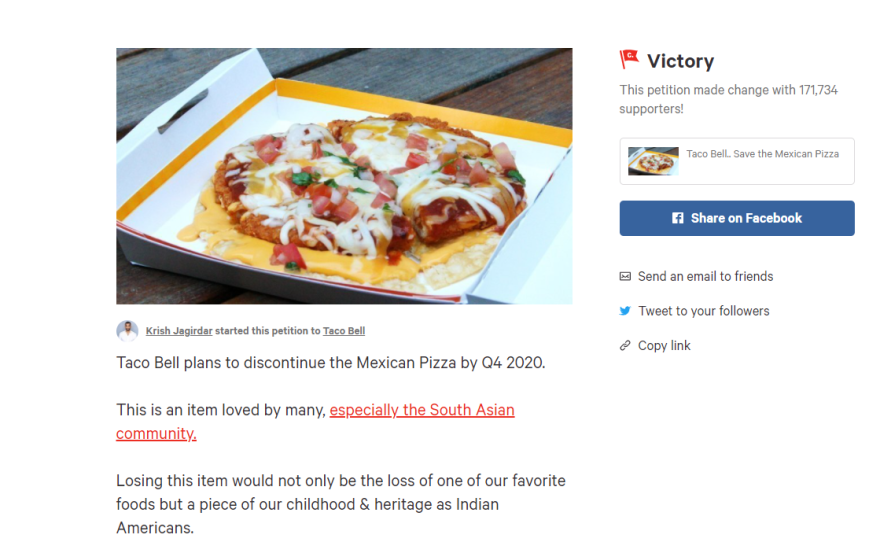Select Tweet to your followers
The height and width of the screenshot is (542, 880).
tap(704, 311)
